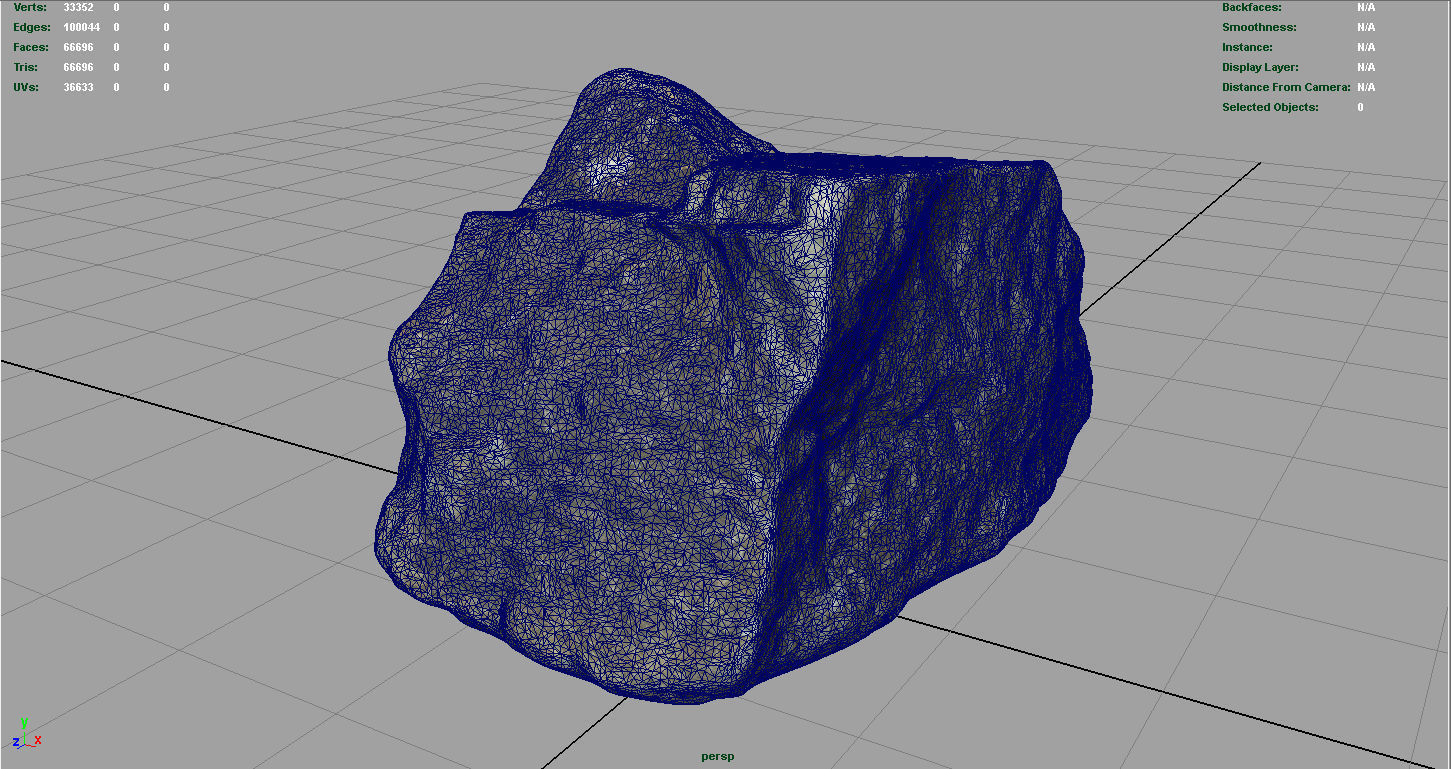
Task: Click the Backfaces label in HUD
Action: coord(1252,7)
